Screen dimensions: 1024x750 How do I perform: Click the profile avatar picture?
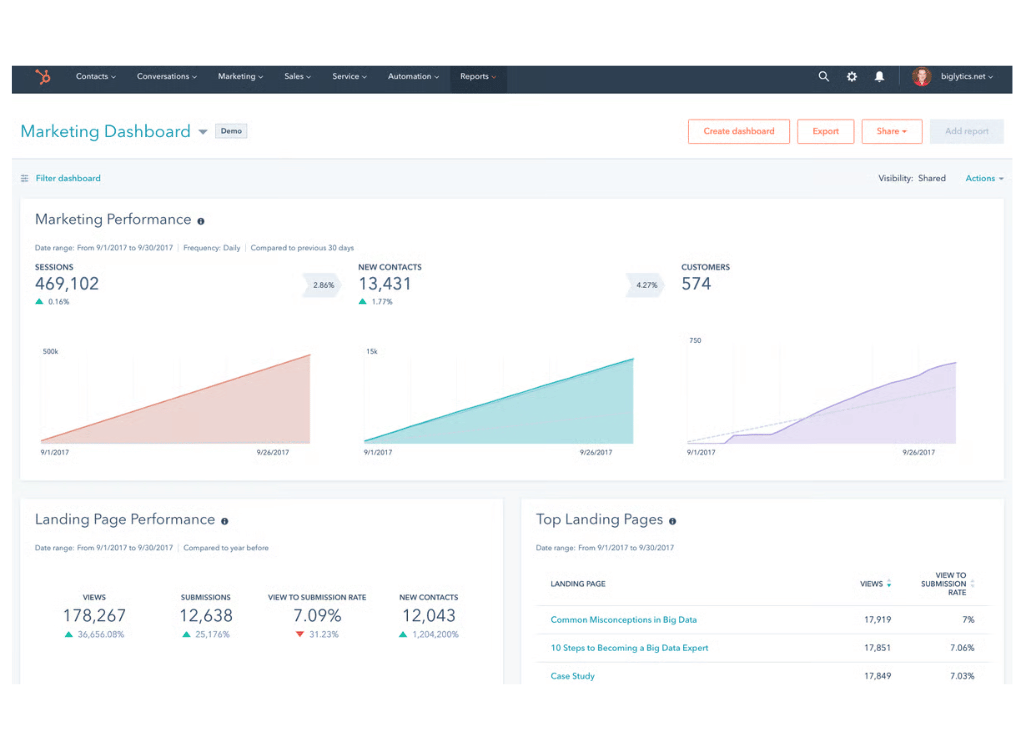920,76
